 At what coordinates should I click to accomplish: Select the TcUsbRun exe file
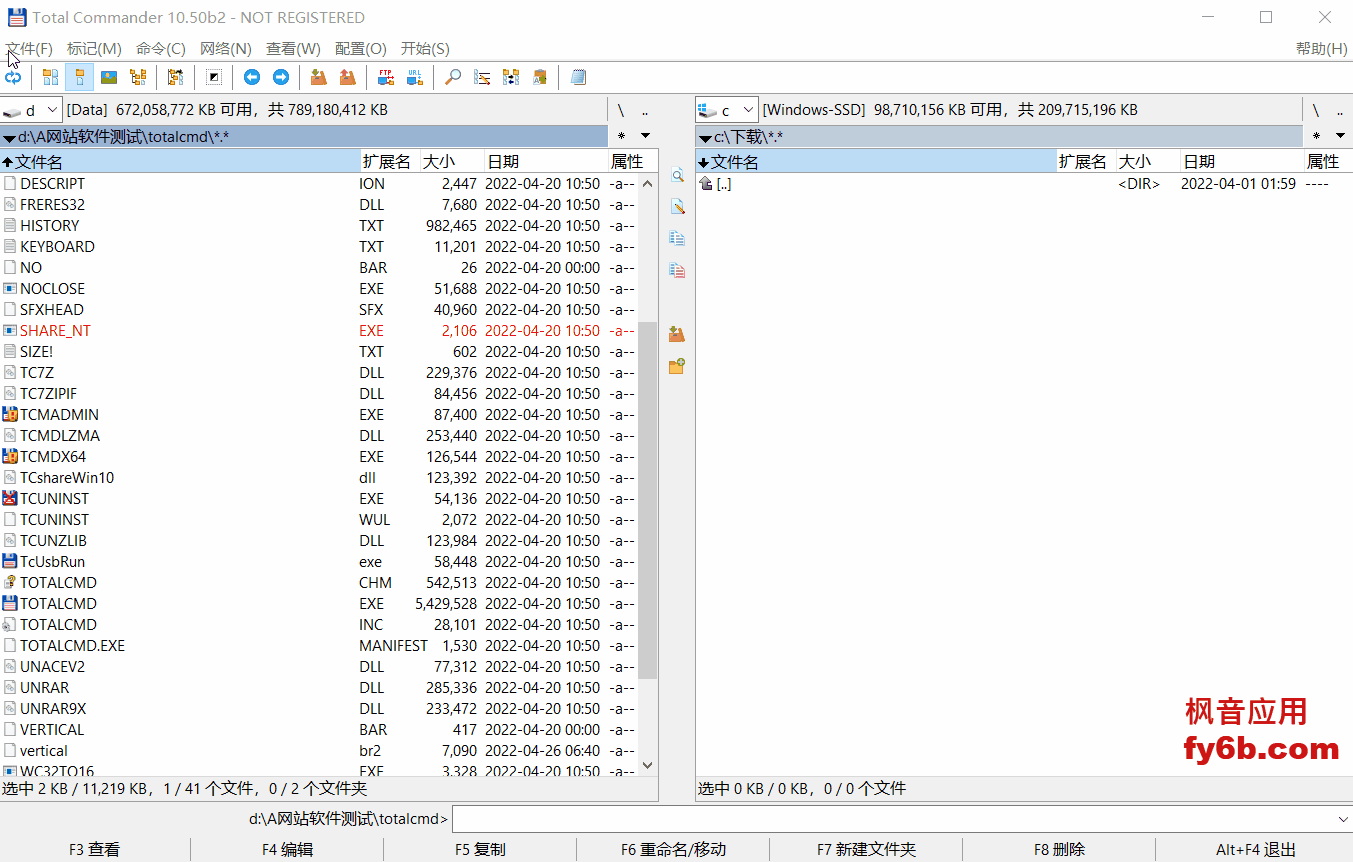pyautogui.click(x=319, y=562)
